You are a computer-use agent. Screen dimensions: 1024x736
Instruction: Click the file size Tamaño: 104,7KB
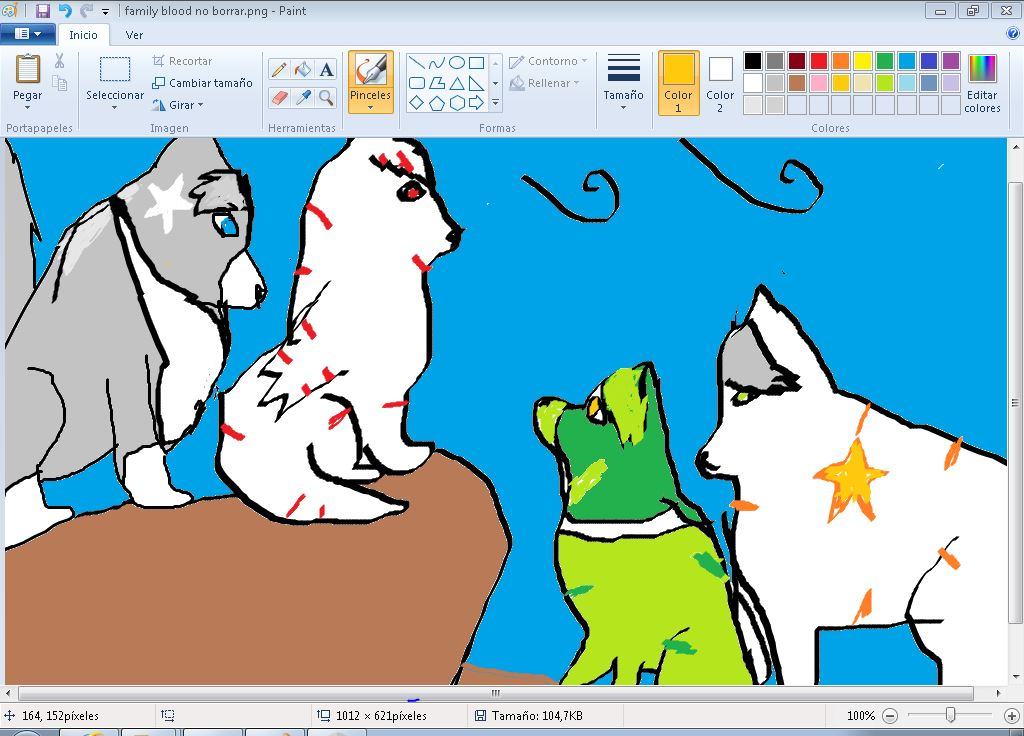click(x=537, y=716)
